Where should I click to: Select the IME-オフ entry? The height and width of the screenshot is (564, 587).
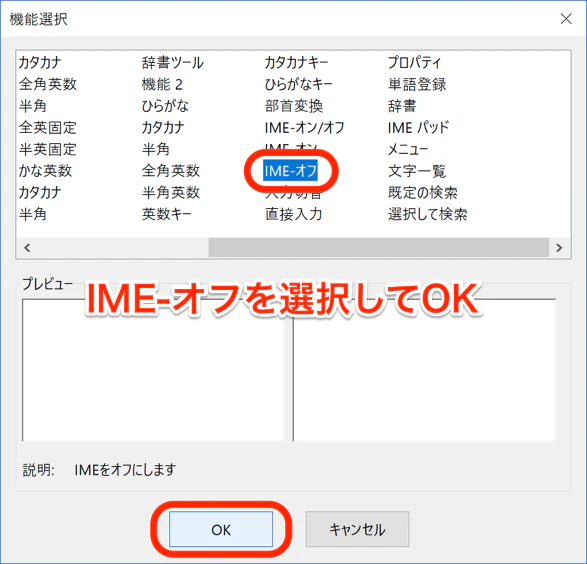pyautogui.click(x=291, y=171)
